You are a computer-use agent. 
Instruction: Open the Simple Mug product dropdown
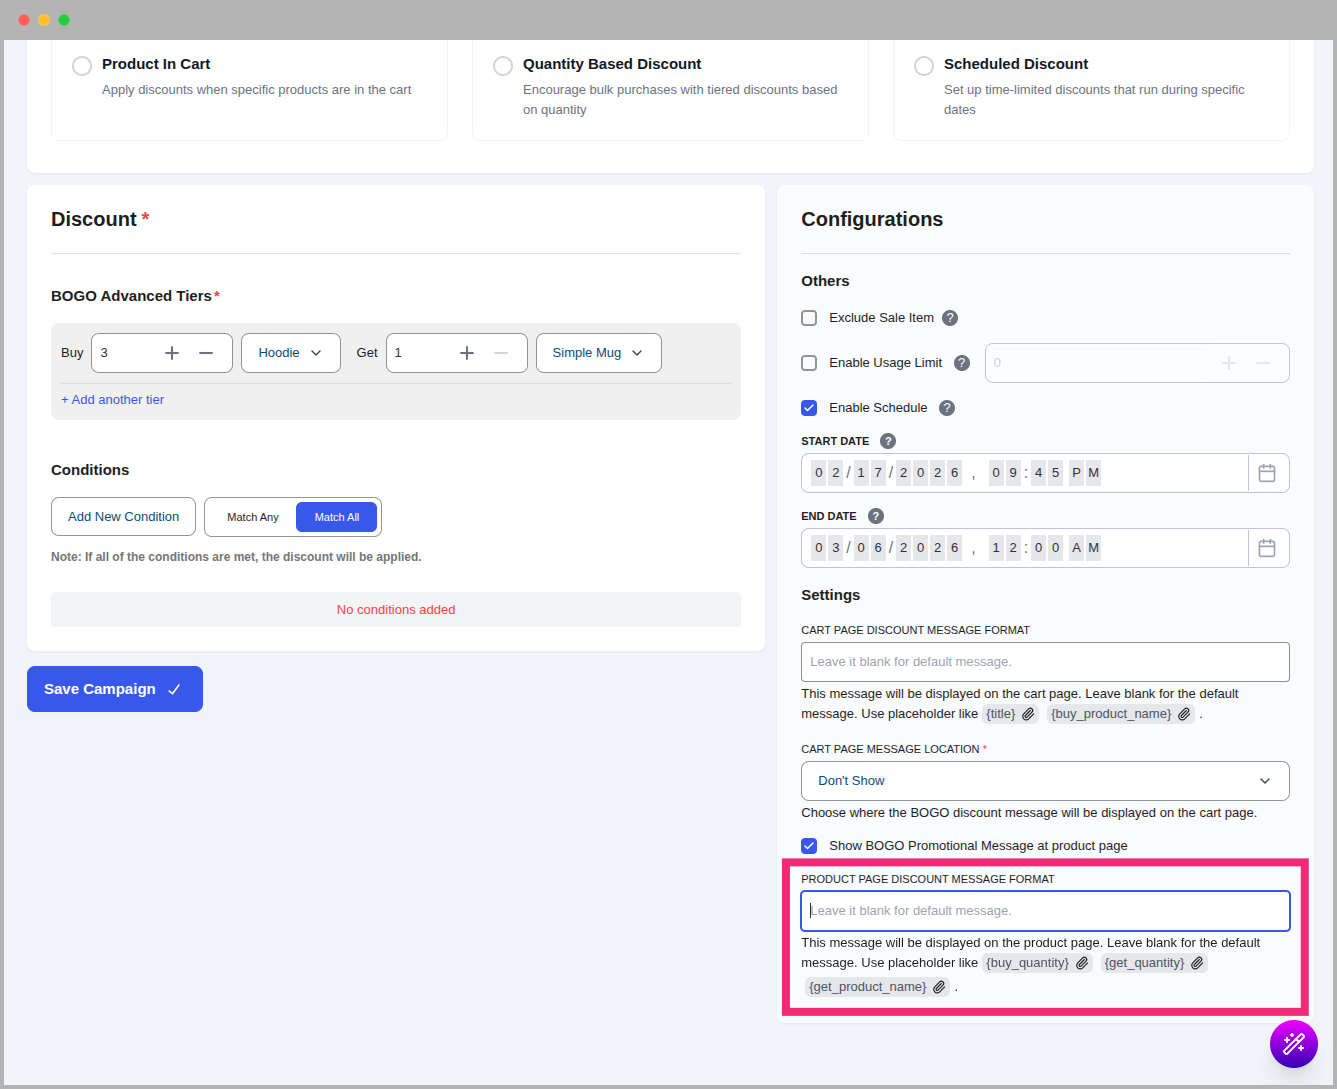click(x=598, y=352)
